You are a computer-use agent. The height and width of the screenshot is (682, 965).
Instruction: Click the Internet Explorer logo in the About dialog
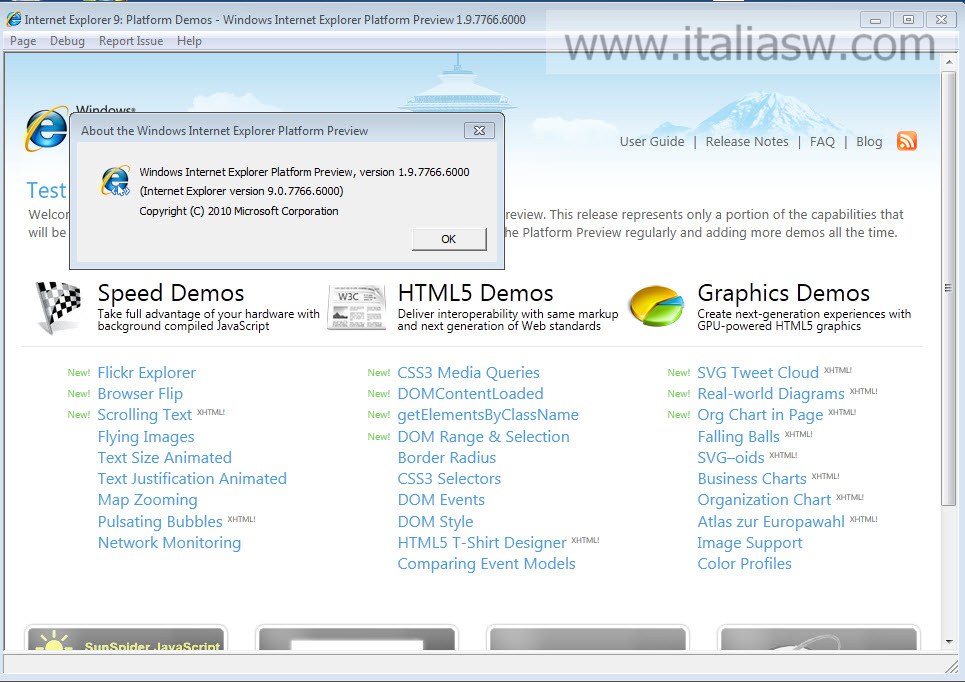coord(115,181)
